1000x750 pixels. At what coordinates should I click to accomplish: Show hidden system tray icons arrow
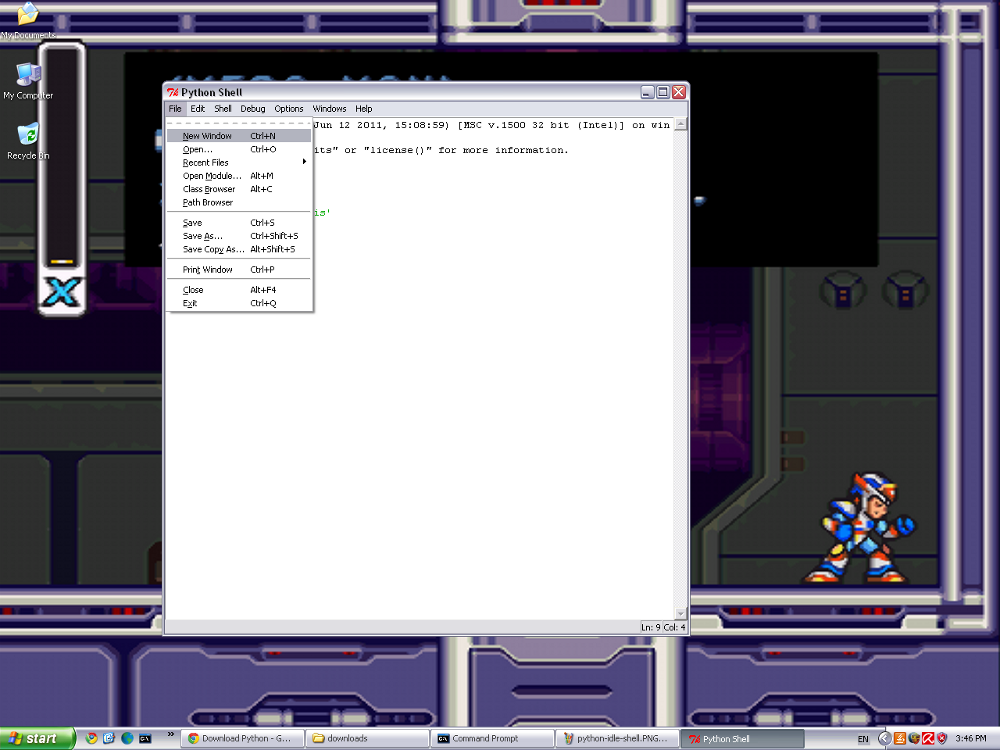(884, 739)
